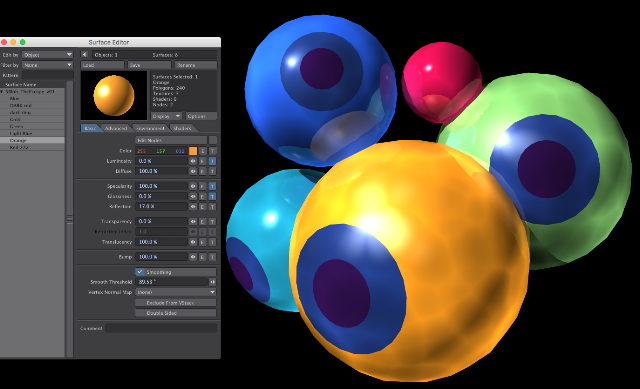Open the Reflection envelope E button
Viewport: 640px width, 389px height.
[x=202, y=207]
